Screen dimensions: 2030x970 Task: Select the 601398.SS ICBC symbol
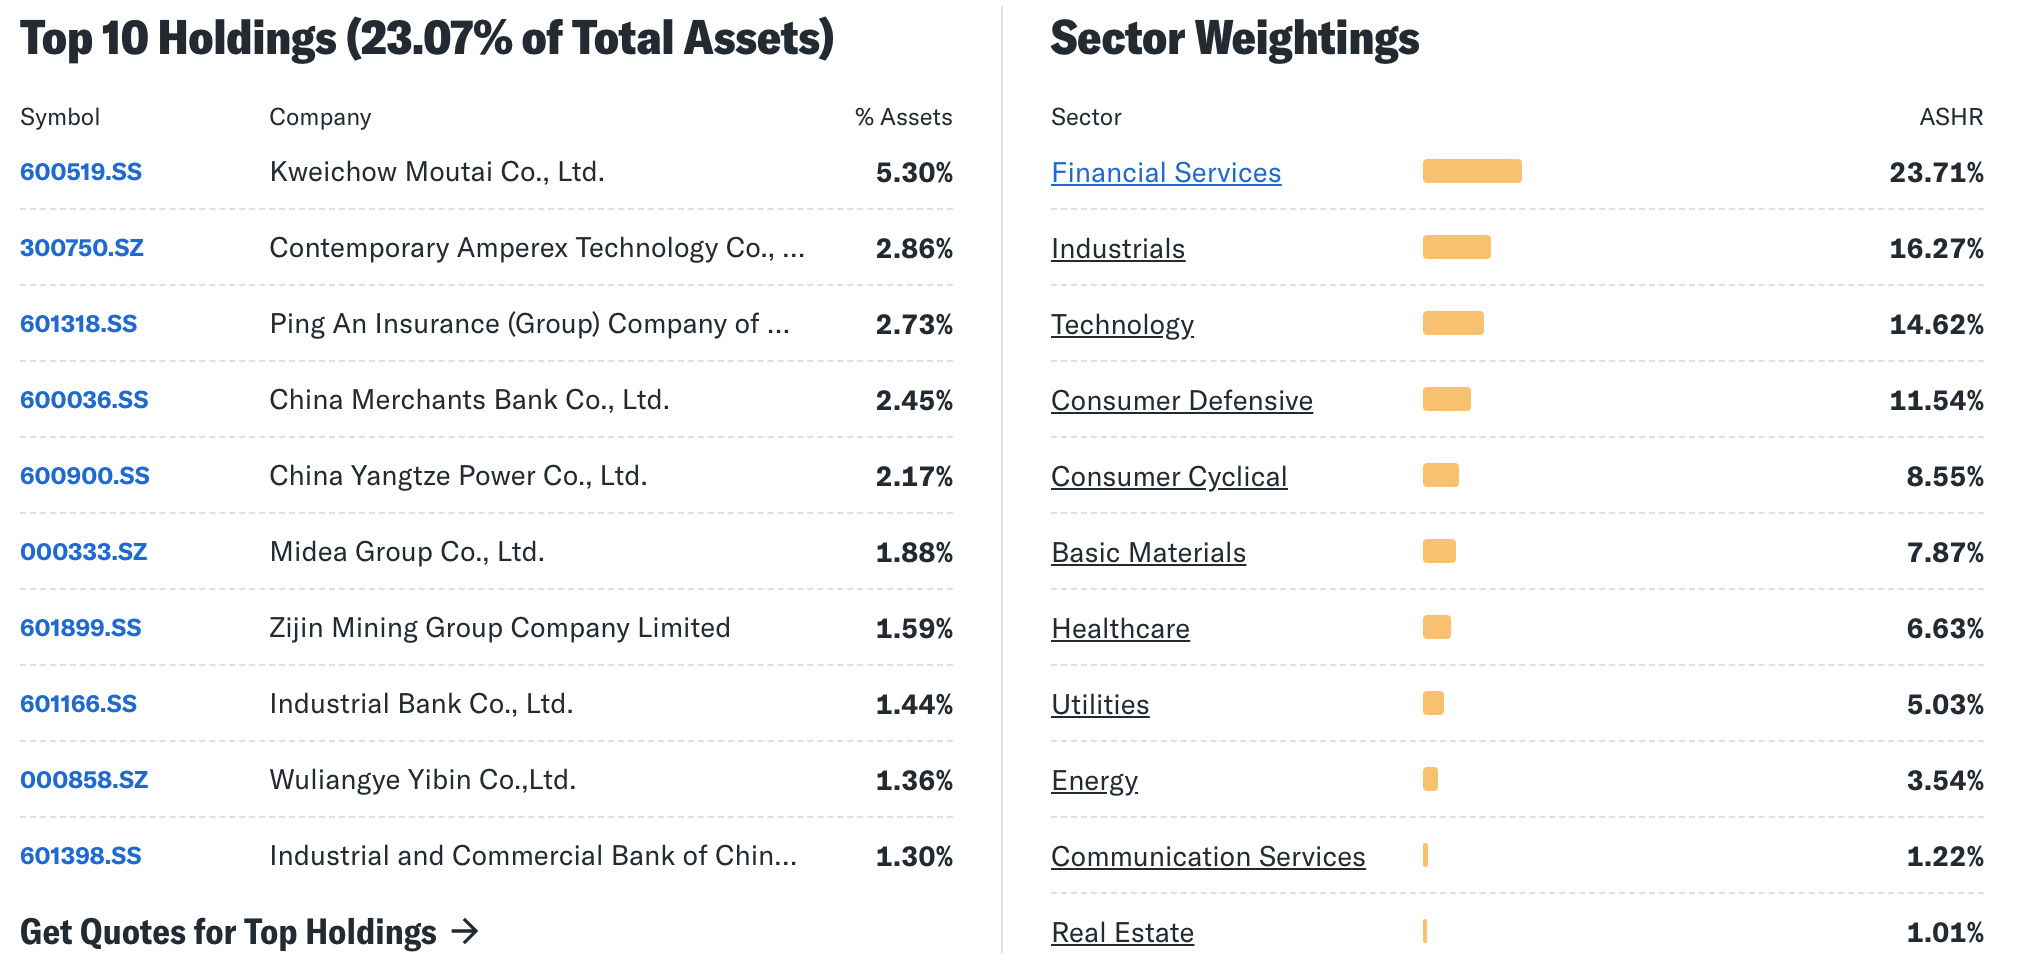coord(81,856)
